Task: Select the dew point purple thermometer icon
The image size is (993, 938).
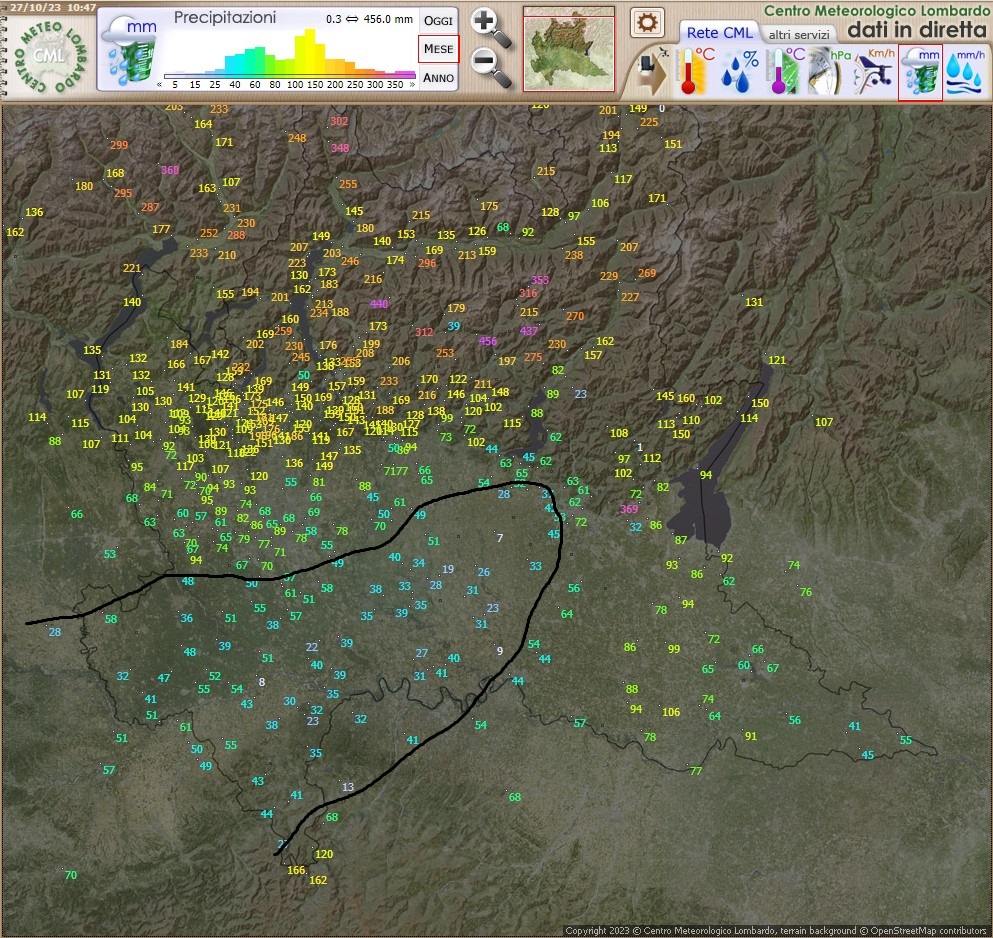Action: click(x=784, y=72)
